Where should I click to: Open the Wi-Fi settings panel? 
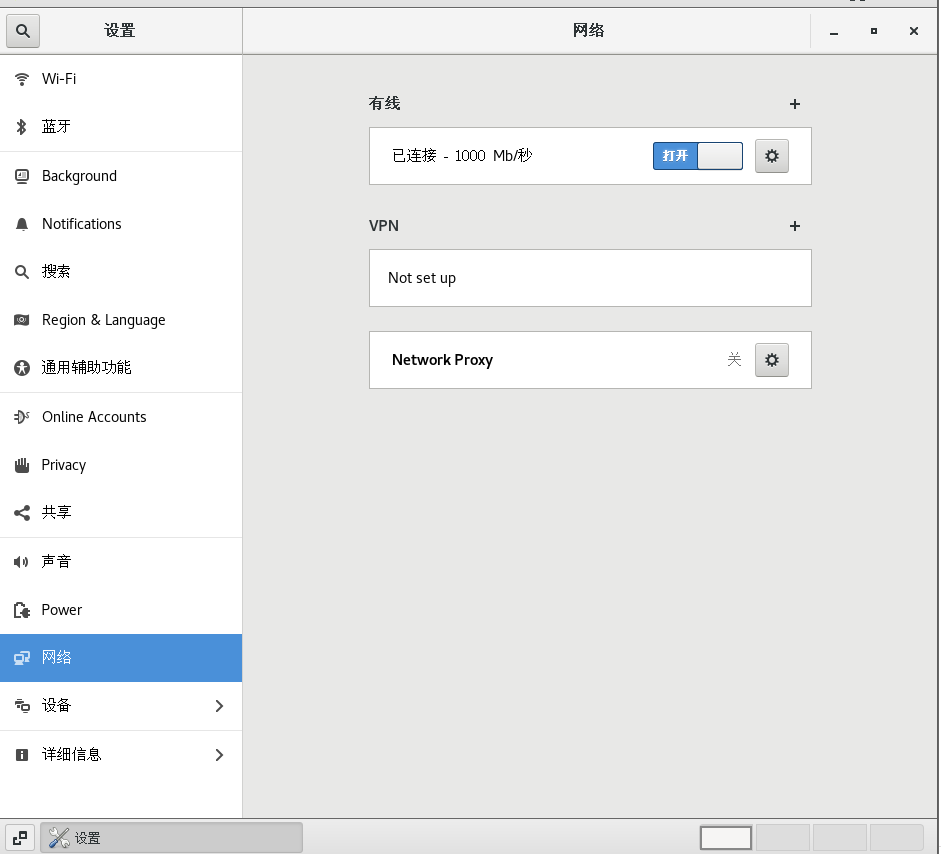pyautogui.click(x=121, y=79)
